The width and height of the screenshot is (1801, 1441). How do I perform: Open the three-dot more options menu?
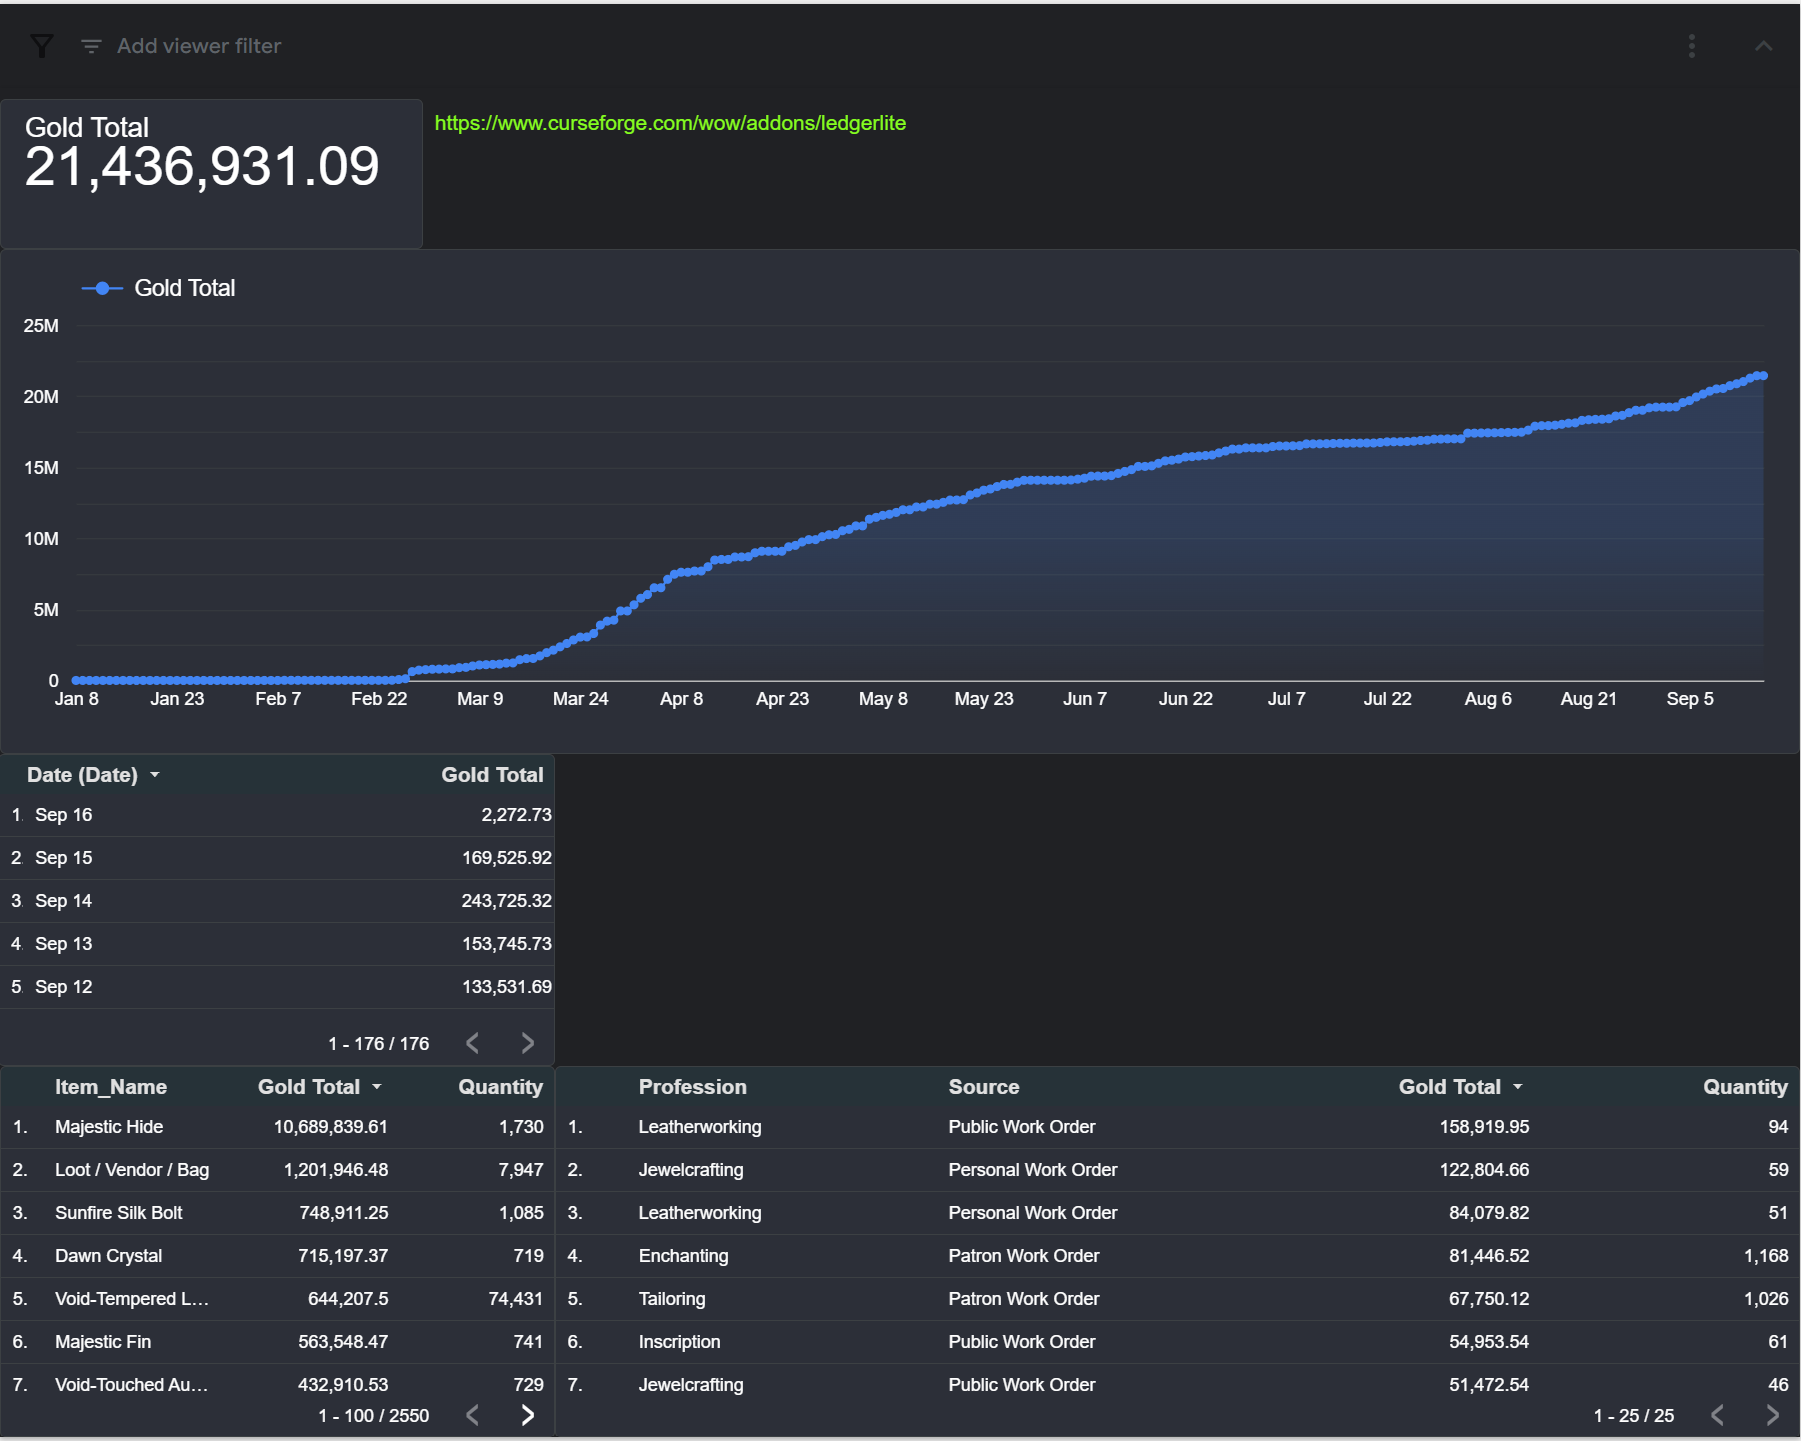1691,46
